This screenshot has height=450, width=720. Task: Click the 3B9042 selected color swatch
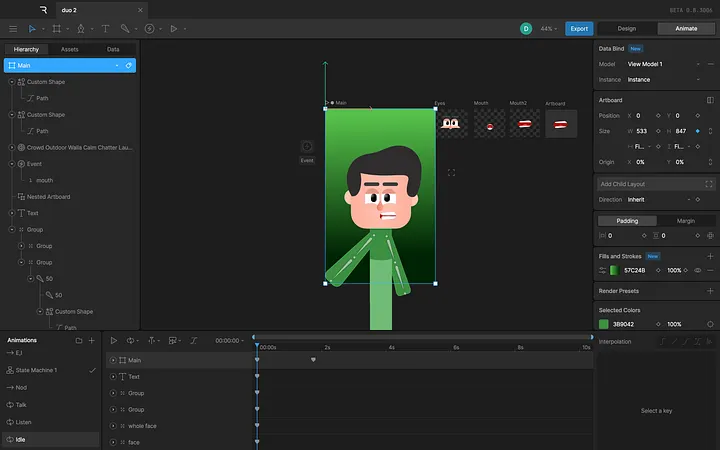coord(604,324)
